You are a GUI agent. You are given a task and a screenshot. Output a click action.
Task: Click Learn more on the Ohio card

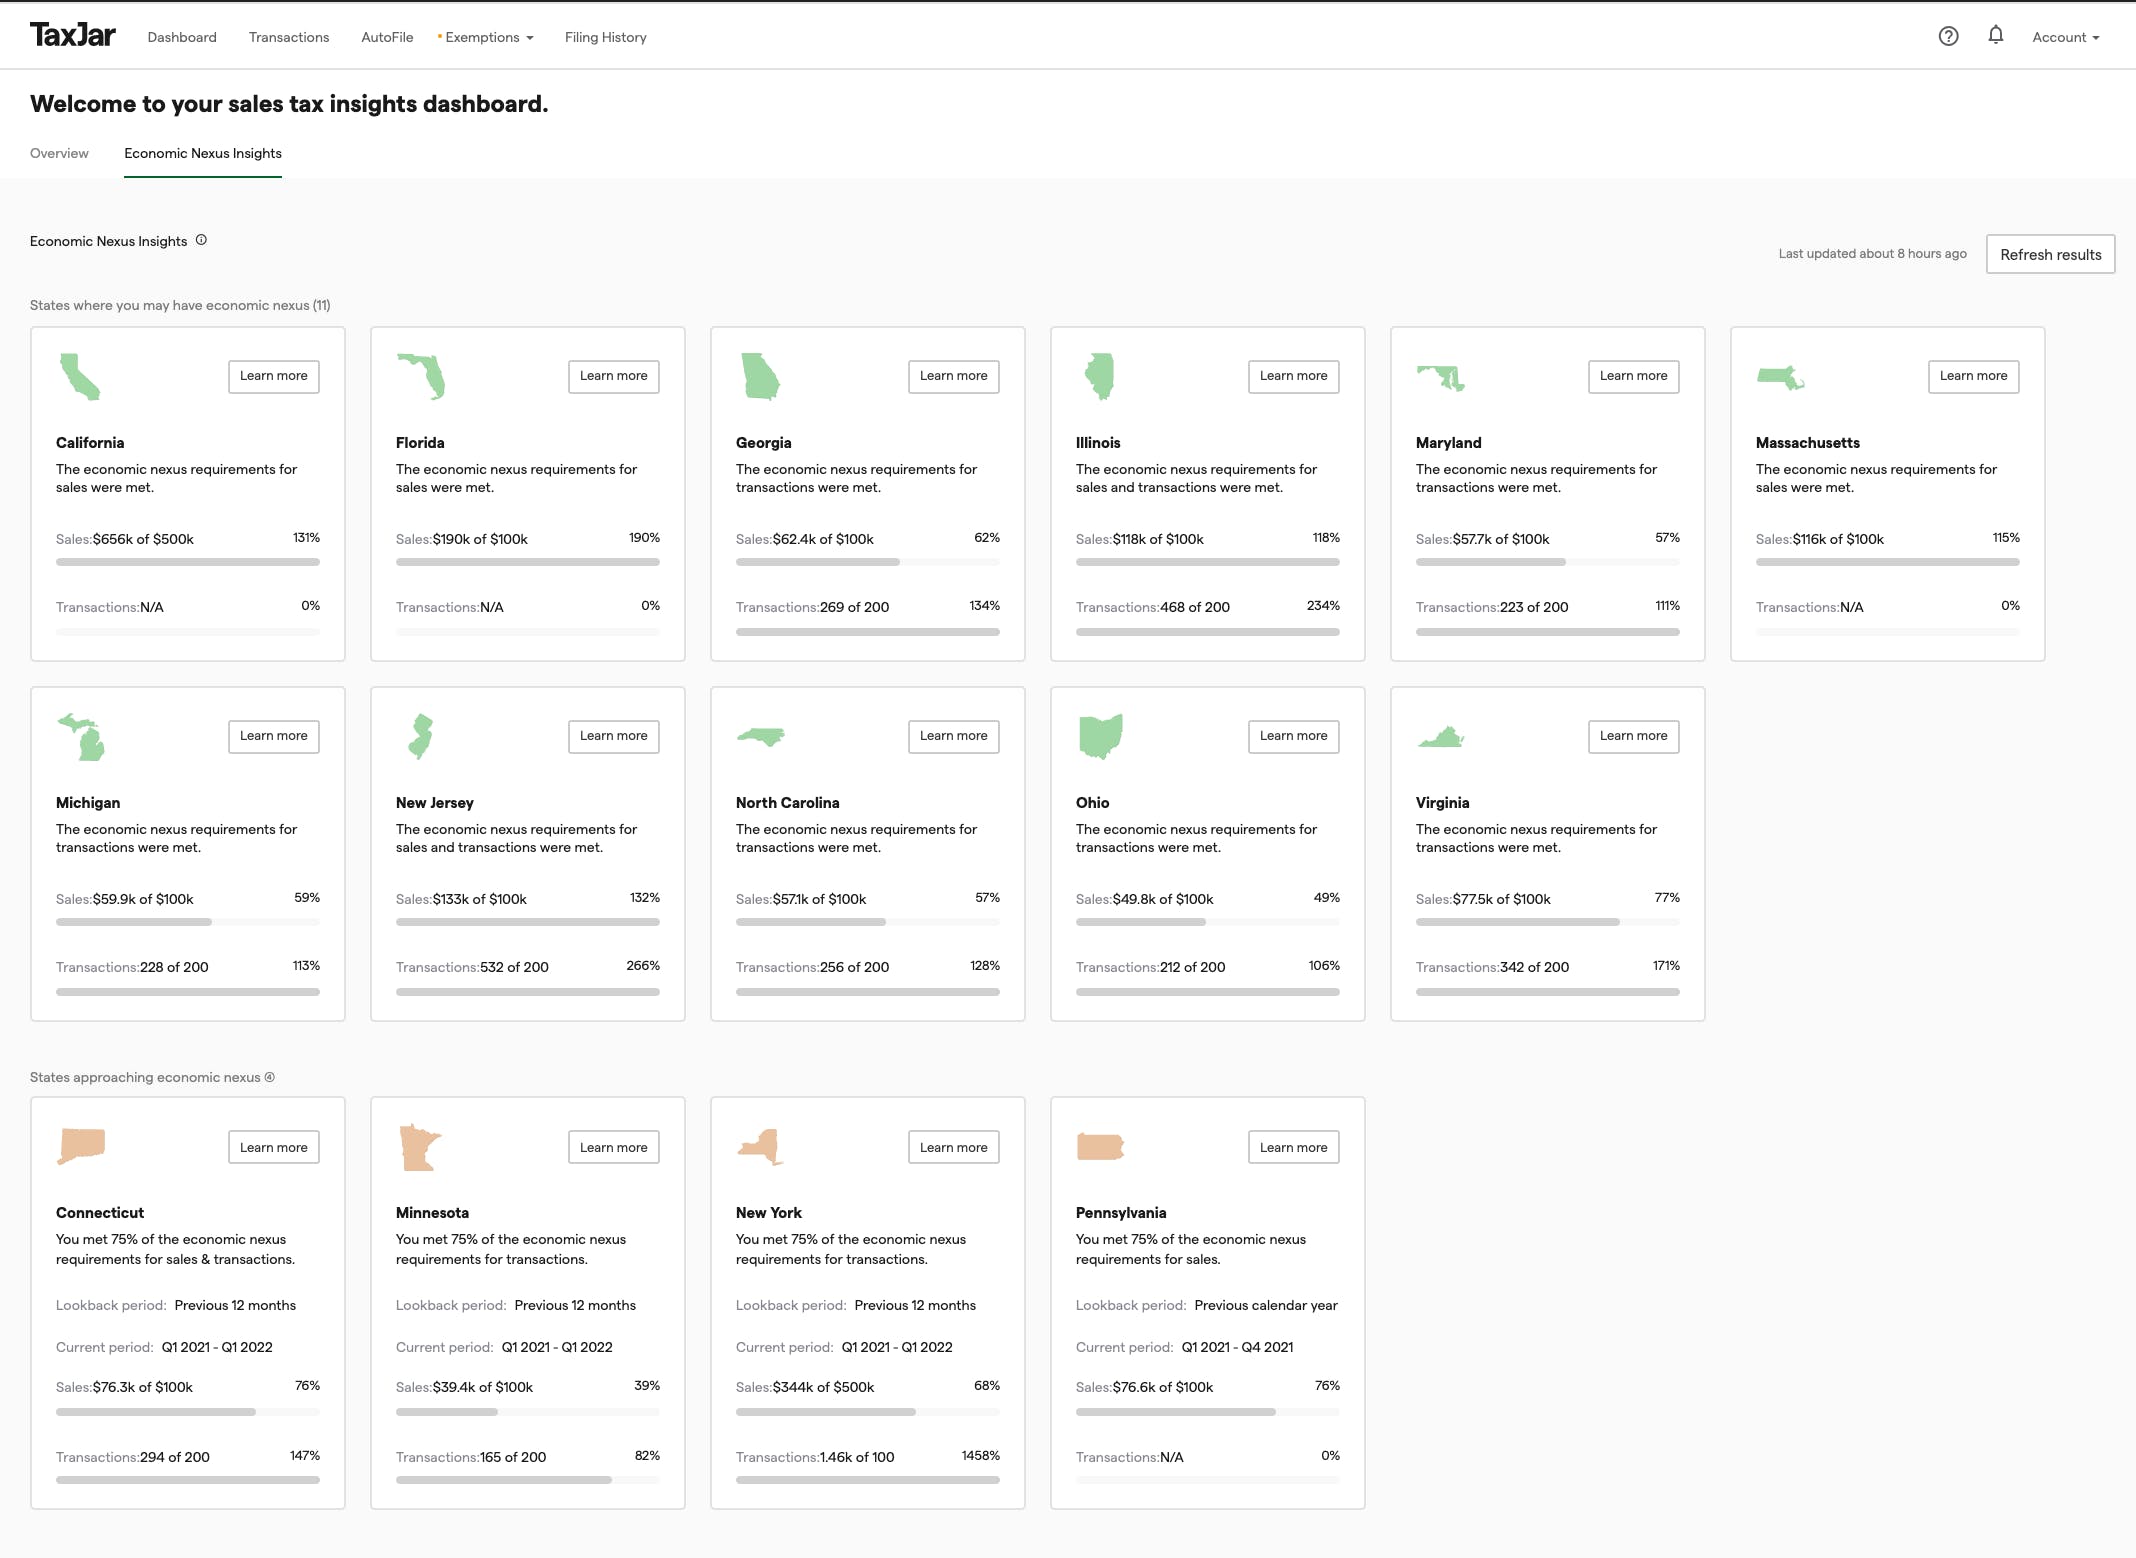tap(1294, 736)
